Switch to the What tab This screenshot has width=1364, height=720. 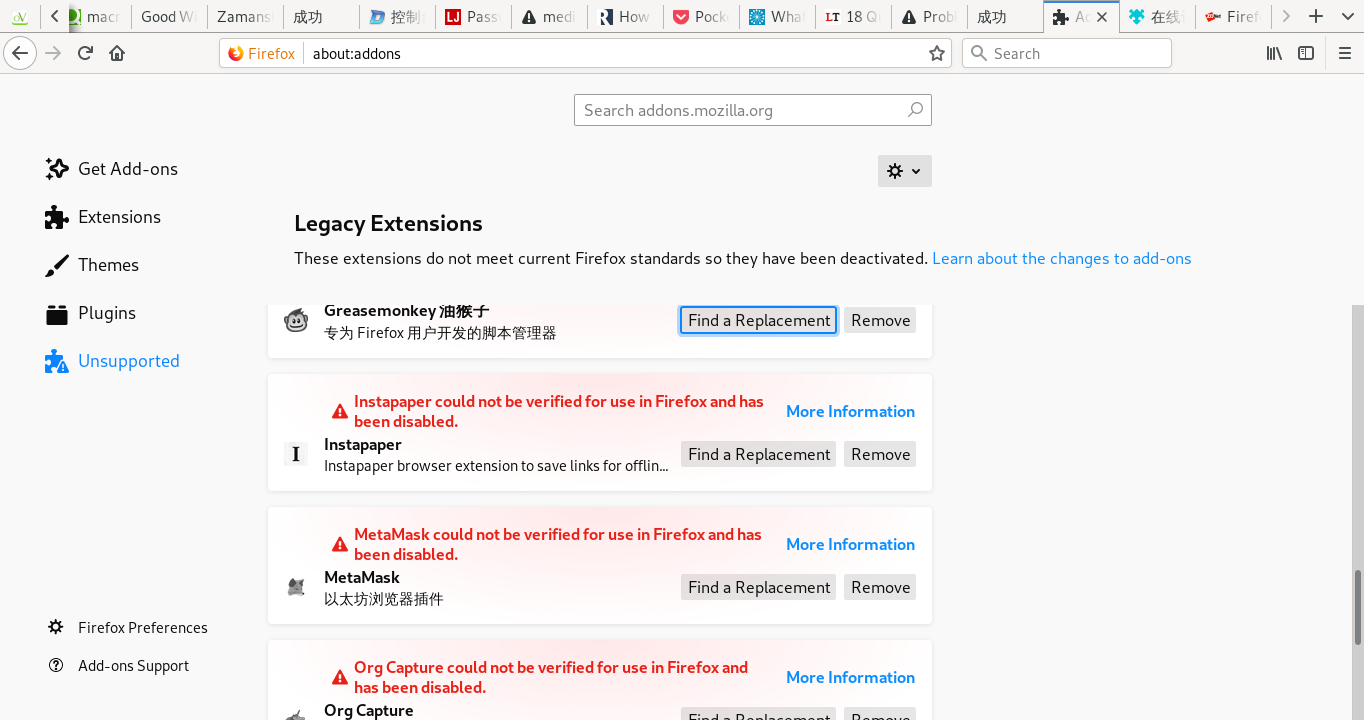click(776, 17)
